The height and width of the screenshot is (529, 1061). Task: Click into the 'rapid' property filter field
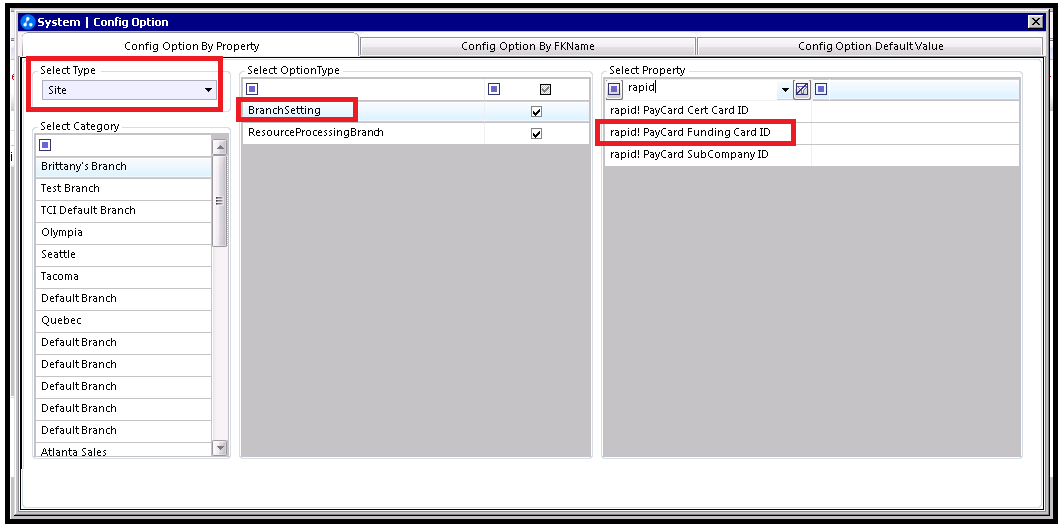tap(702, 88)
